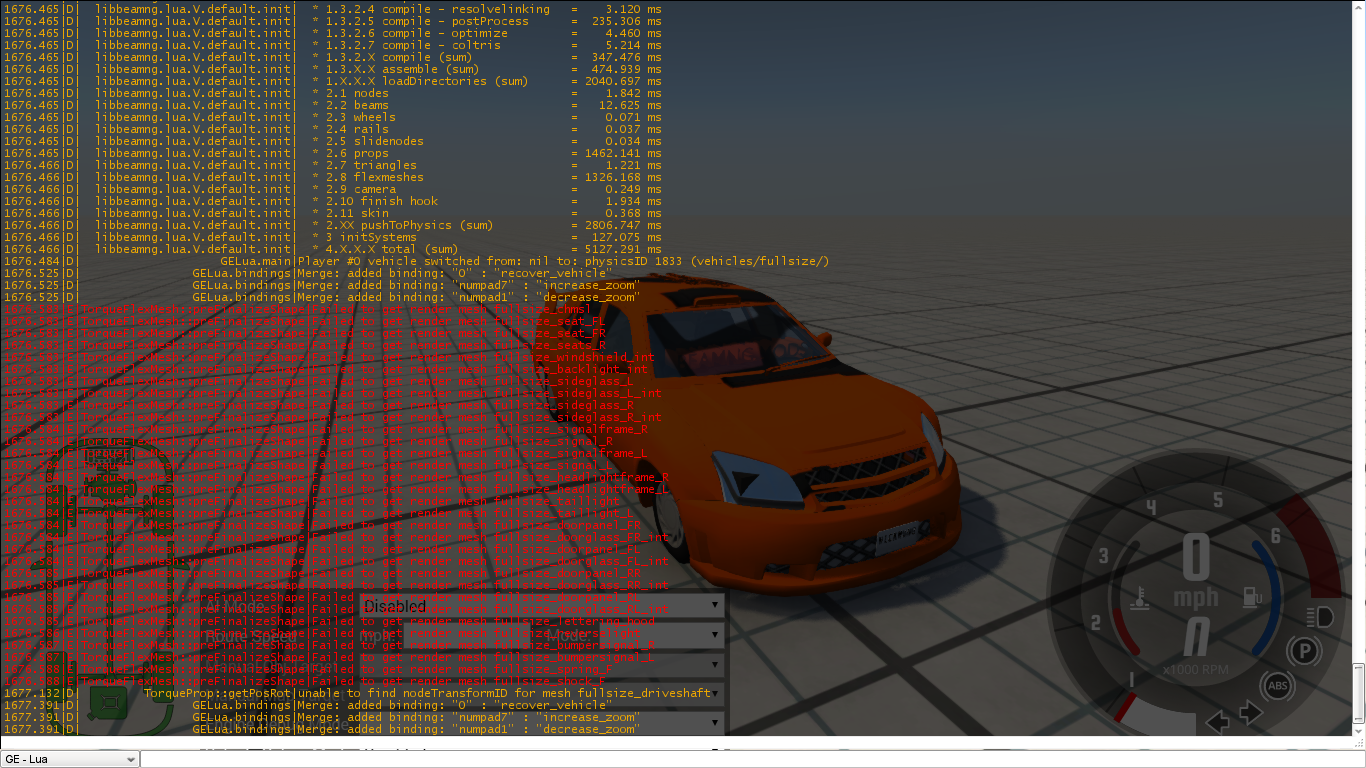The width and height of the screenshot is (1366, 768).
Task: Click the 'compile - postProcess' log line
Action: [x=332, y=21]
